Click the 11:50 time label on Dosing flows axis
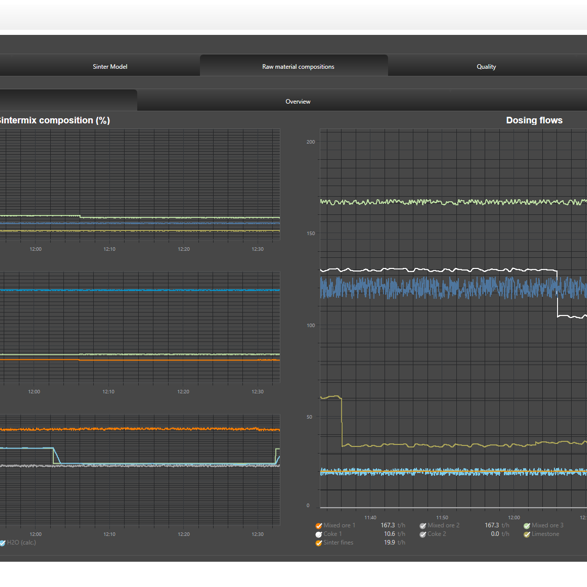Image resolution: width=587 pixels, height=587 pixels. (442, 517)
